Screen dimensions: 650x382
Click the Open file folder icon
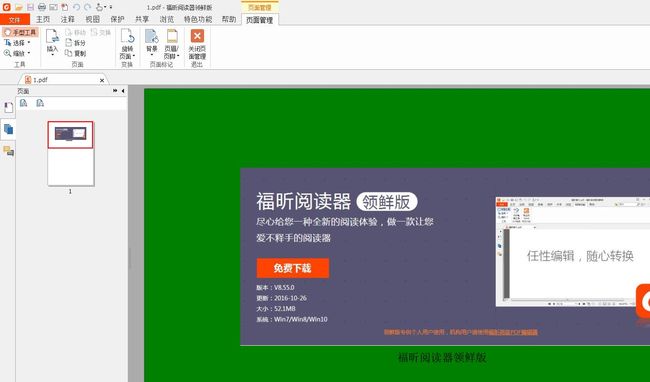click(x=19, y=7)
